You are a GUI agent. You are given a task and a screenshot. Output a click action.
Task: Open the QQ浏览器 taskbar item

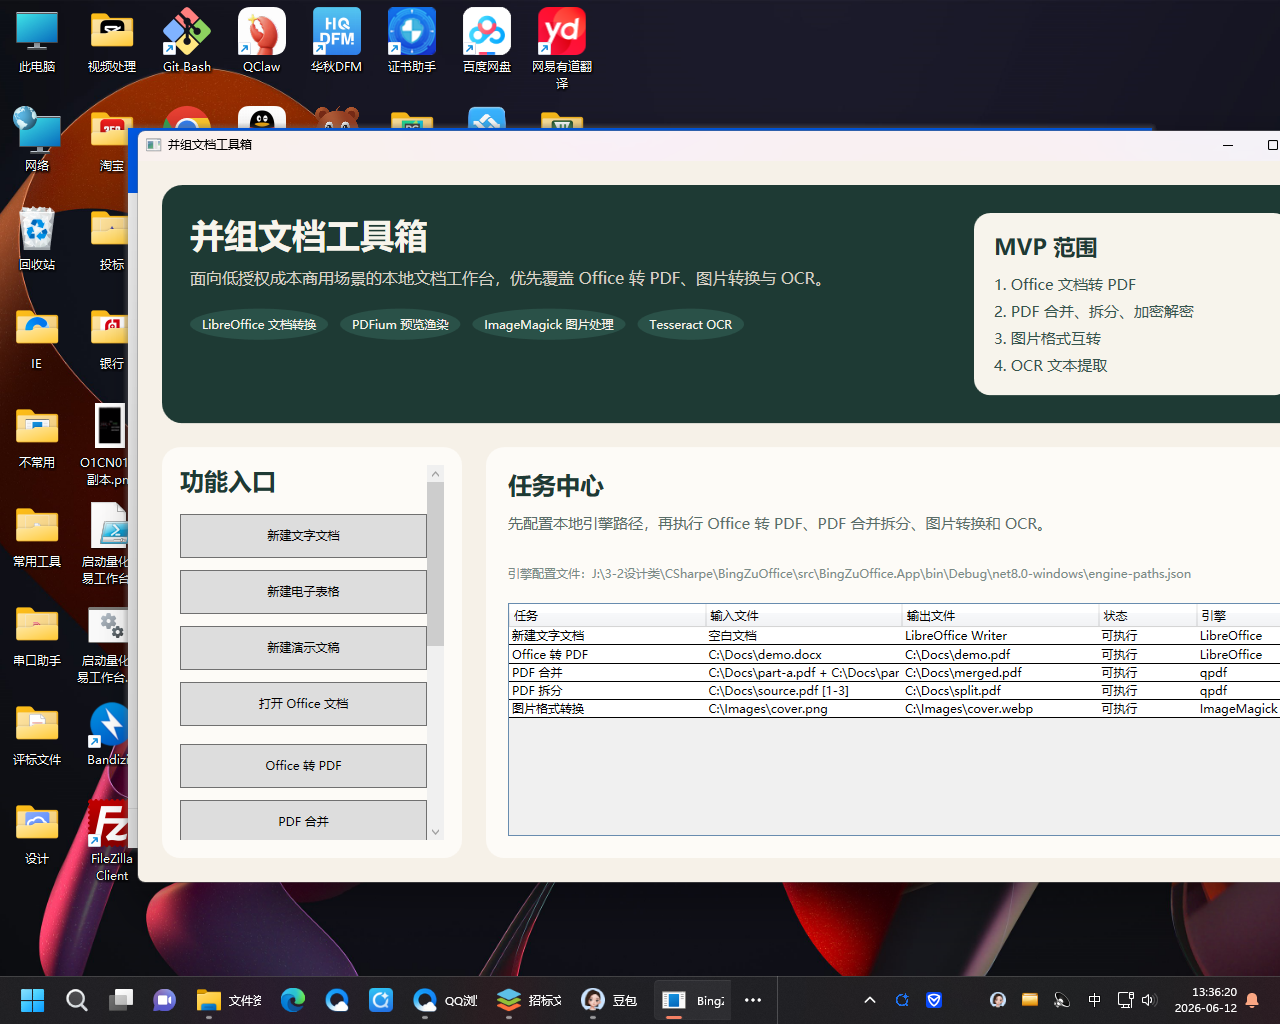tap(445, 1000)
